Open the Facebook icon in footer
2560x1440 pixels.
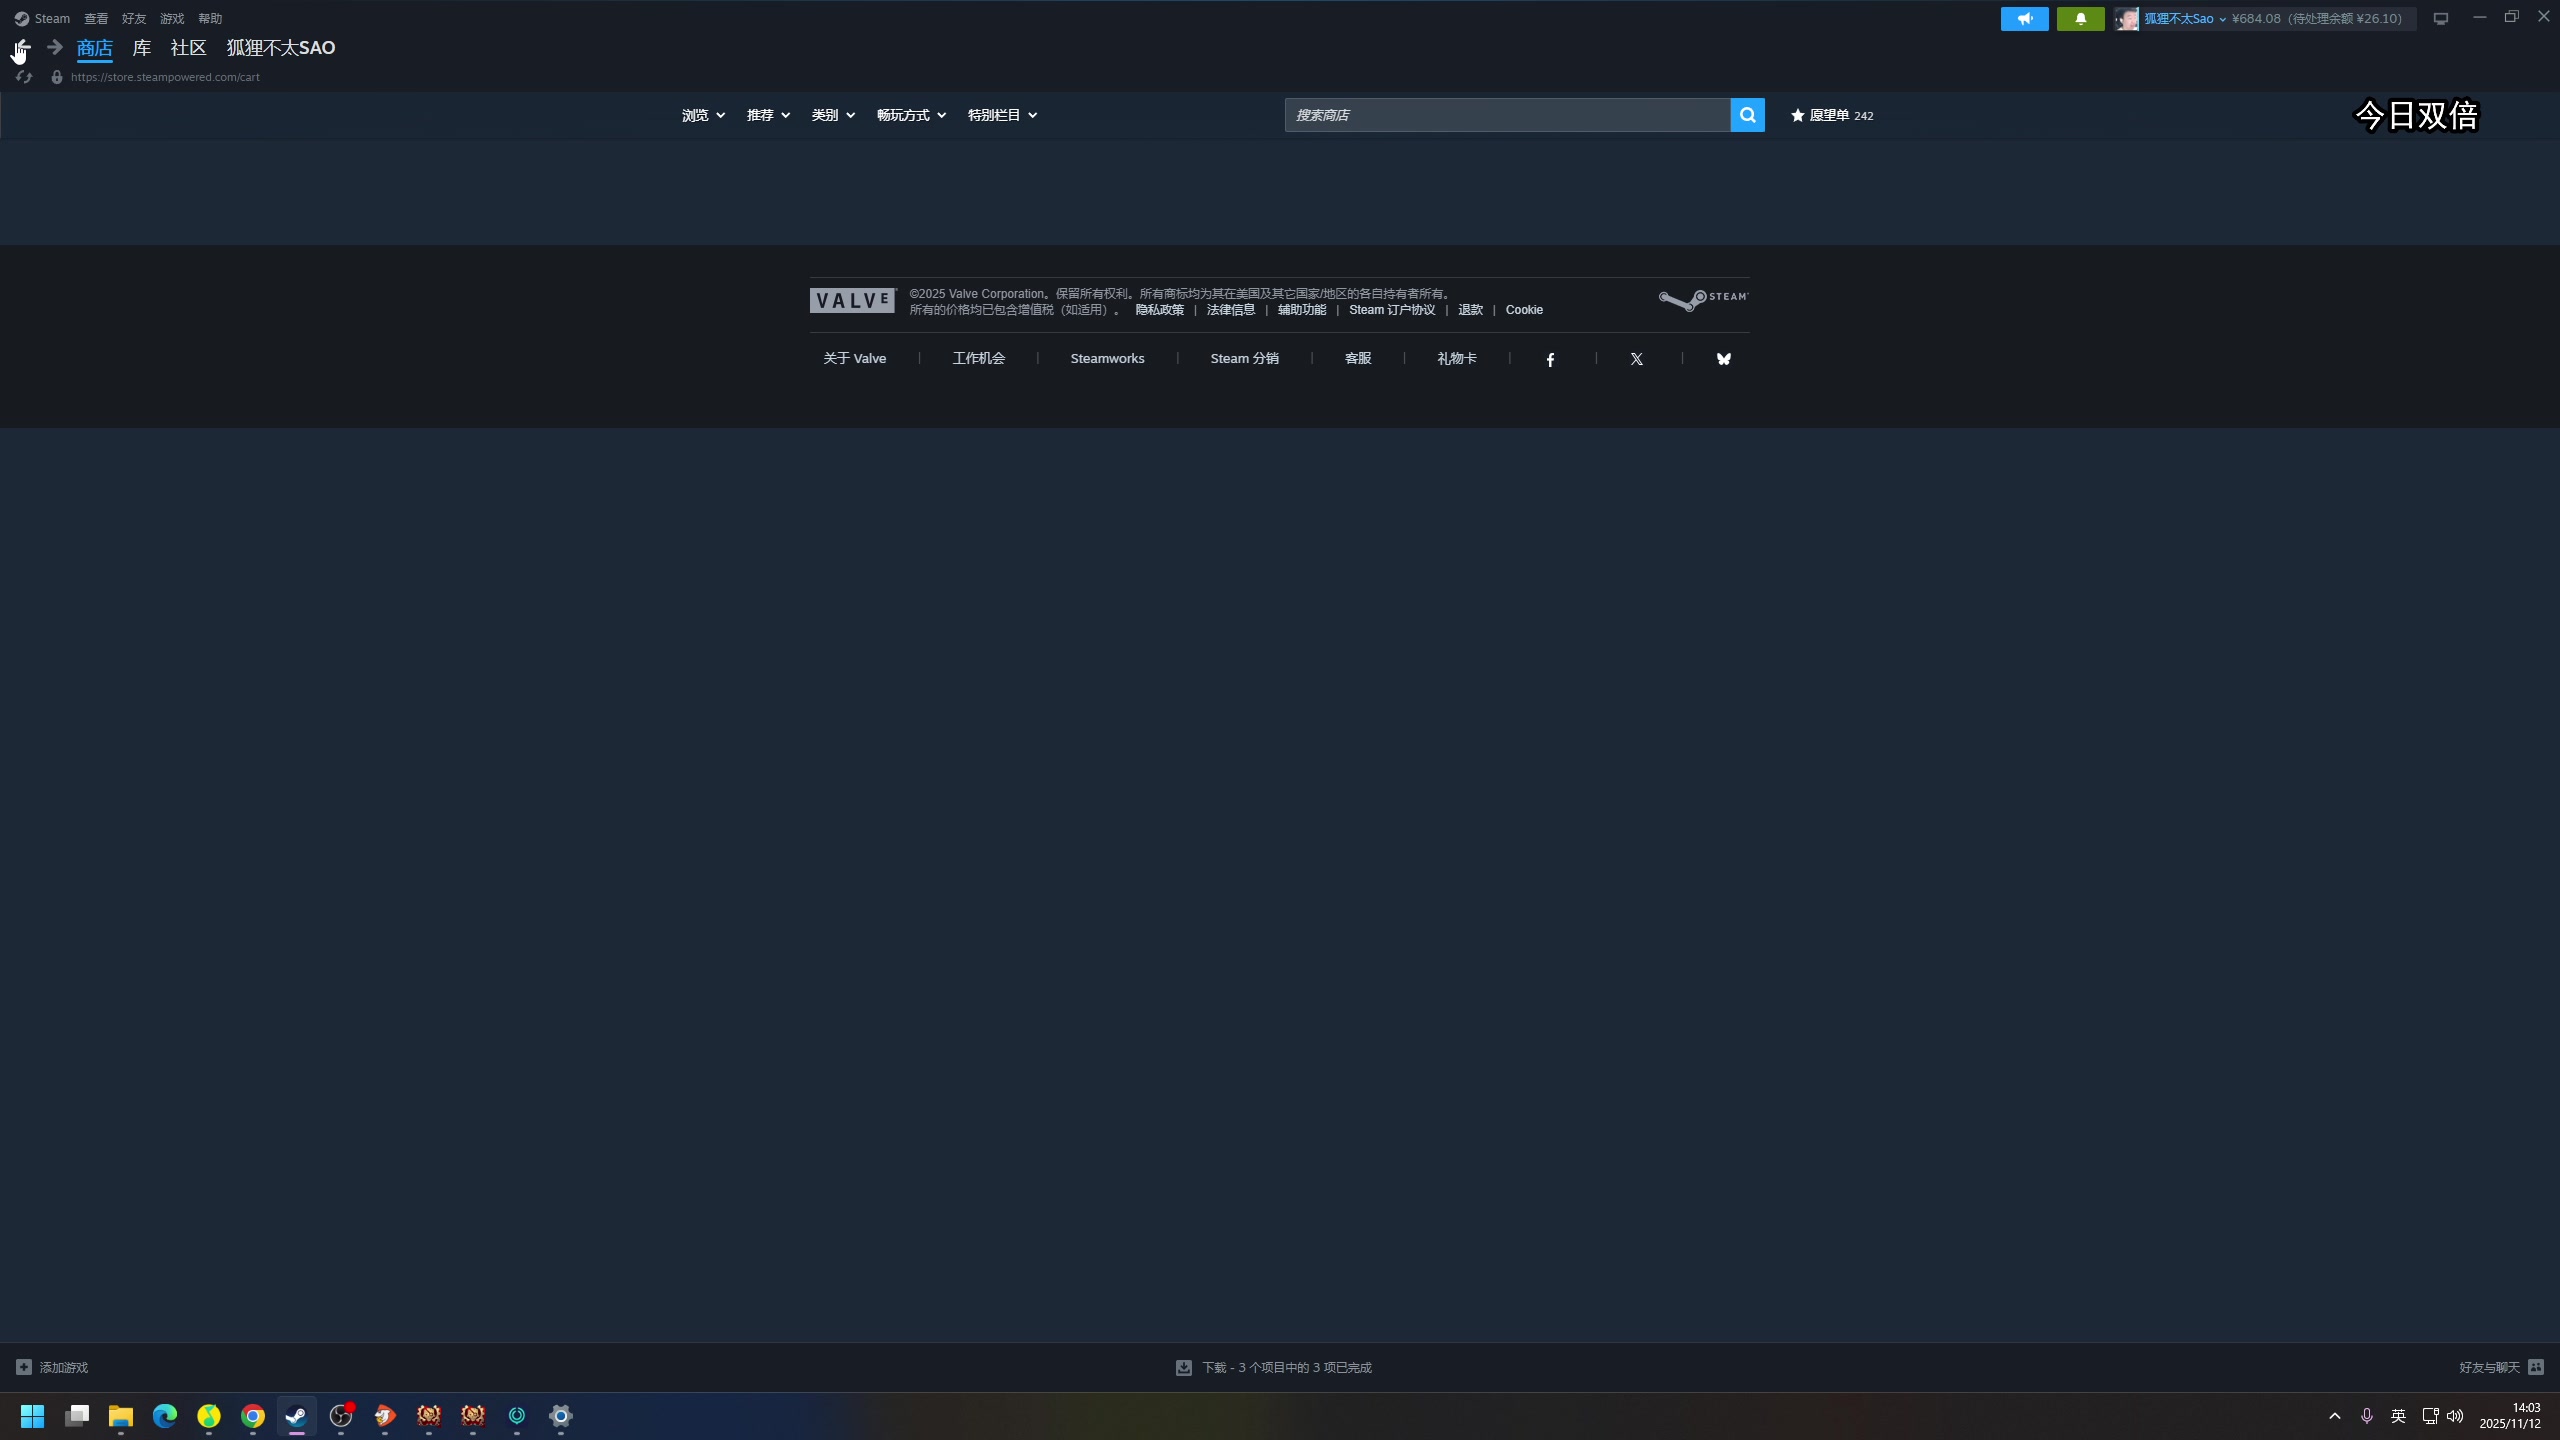tap(1550, 359)
